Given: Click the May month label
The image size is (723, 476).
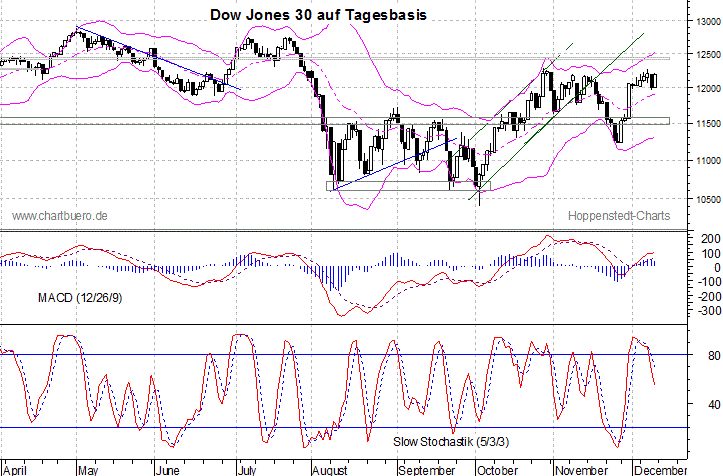Looking at the screenshot, I should (x=88, y=470).
